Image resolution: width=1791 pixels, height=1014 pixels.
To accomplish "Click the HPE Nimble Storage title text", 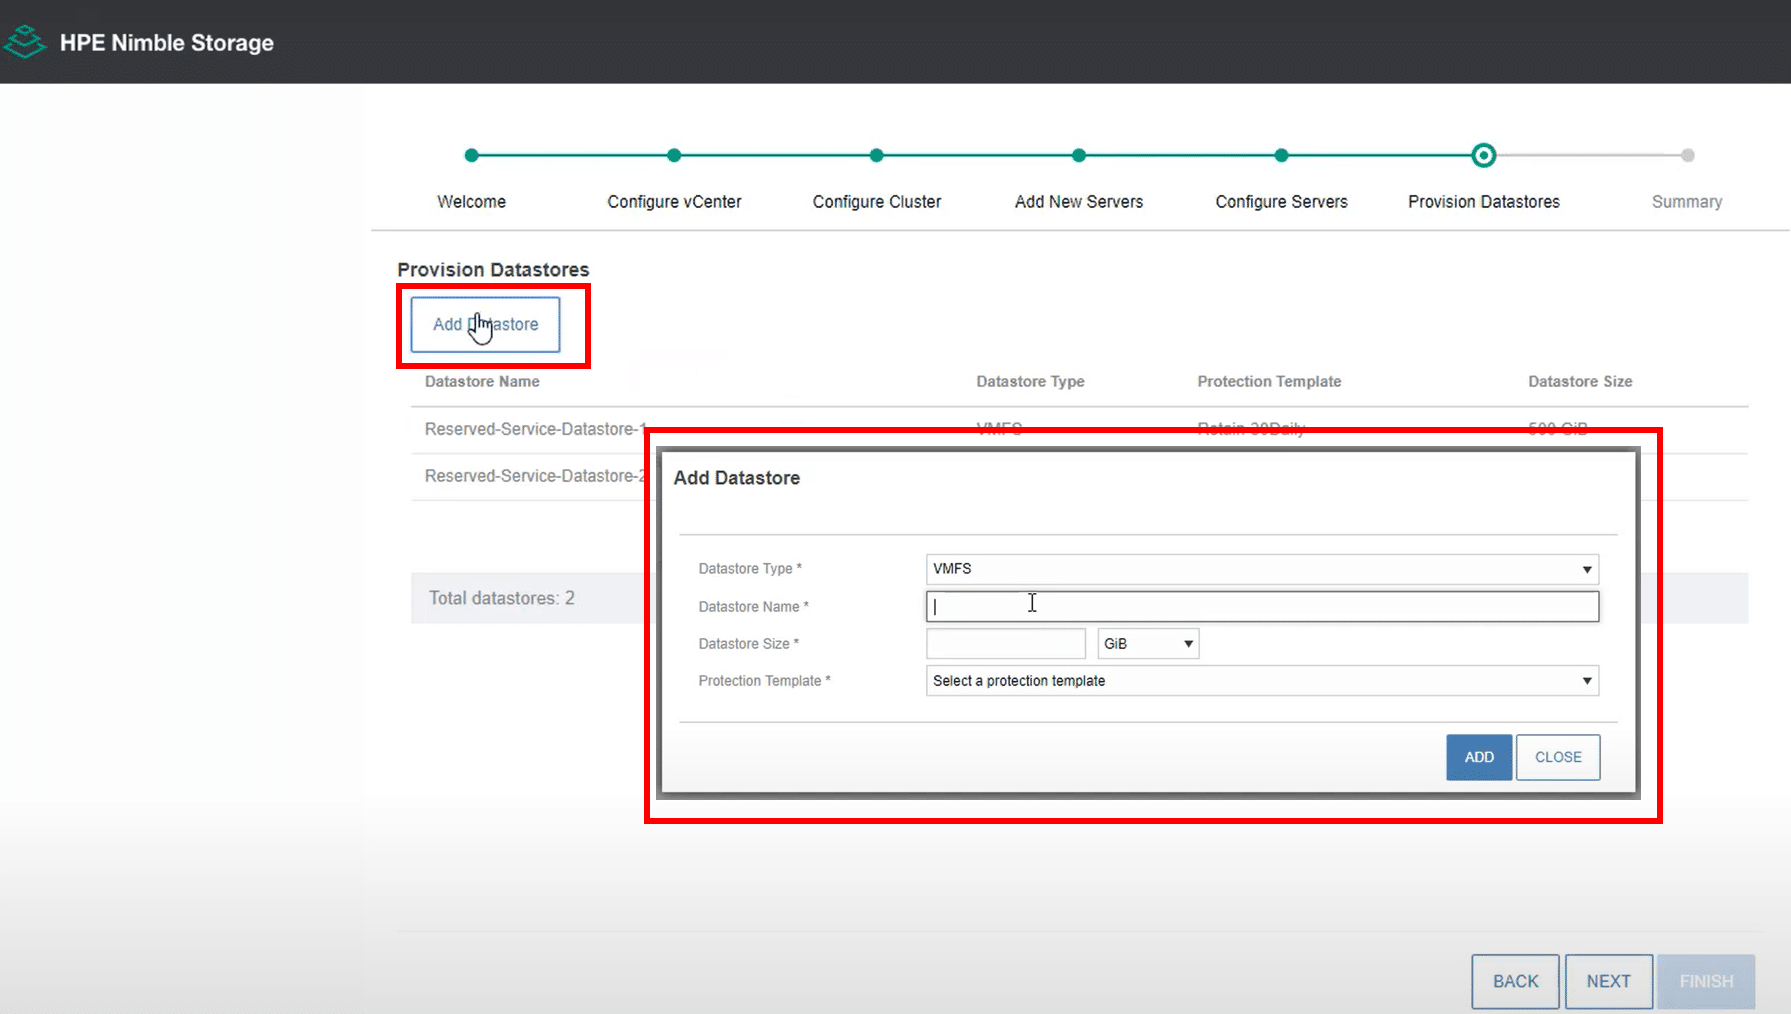I will tap(167, 43).
